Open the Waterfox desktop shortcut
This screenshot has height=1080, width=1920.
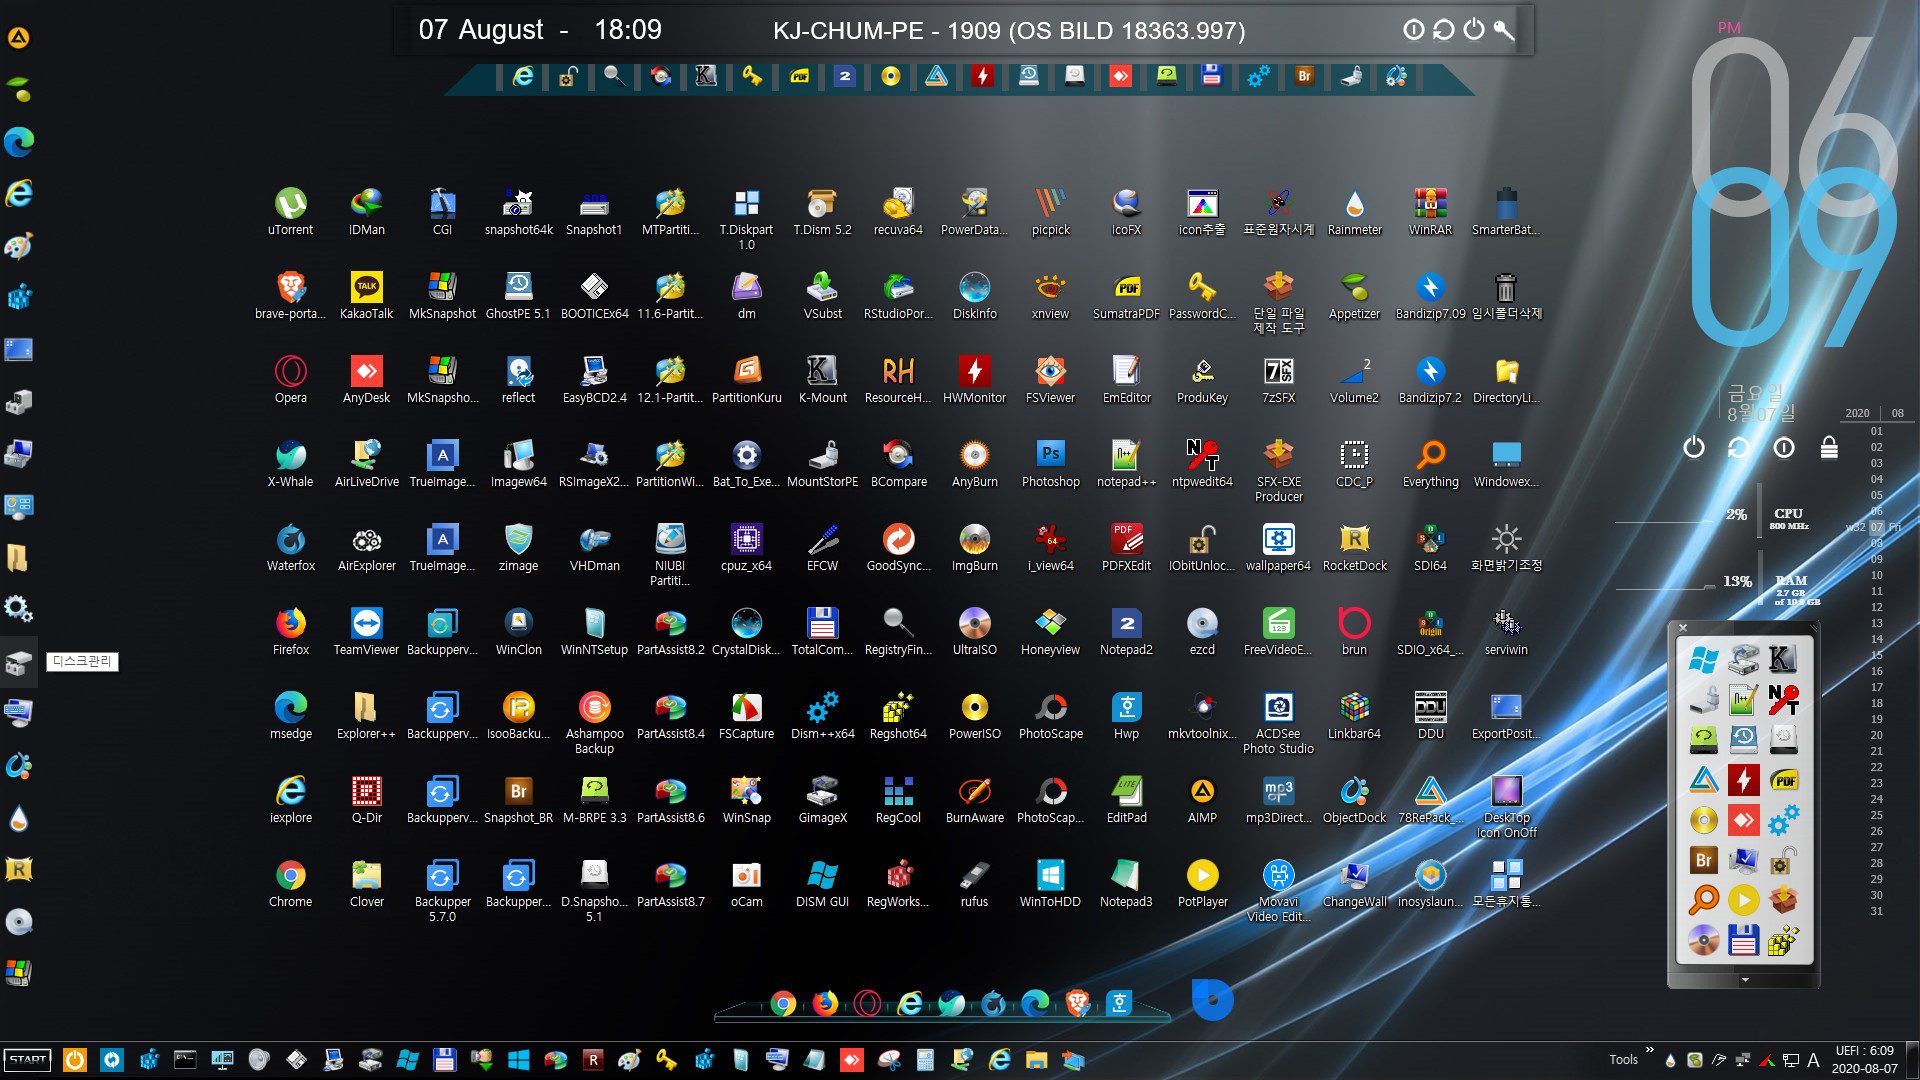tap(290, 547)
